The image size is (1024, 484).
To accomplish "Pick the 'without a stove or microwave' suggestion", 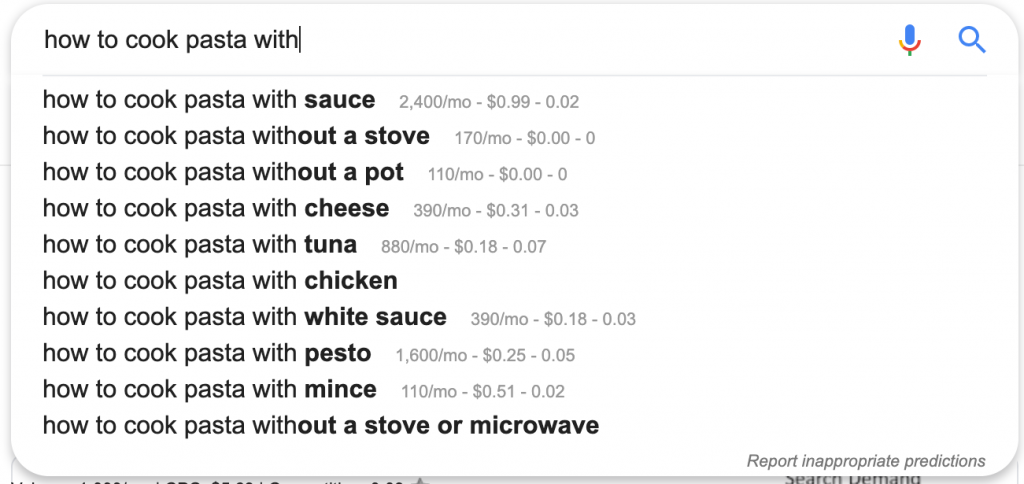I will pos(321,425).
